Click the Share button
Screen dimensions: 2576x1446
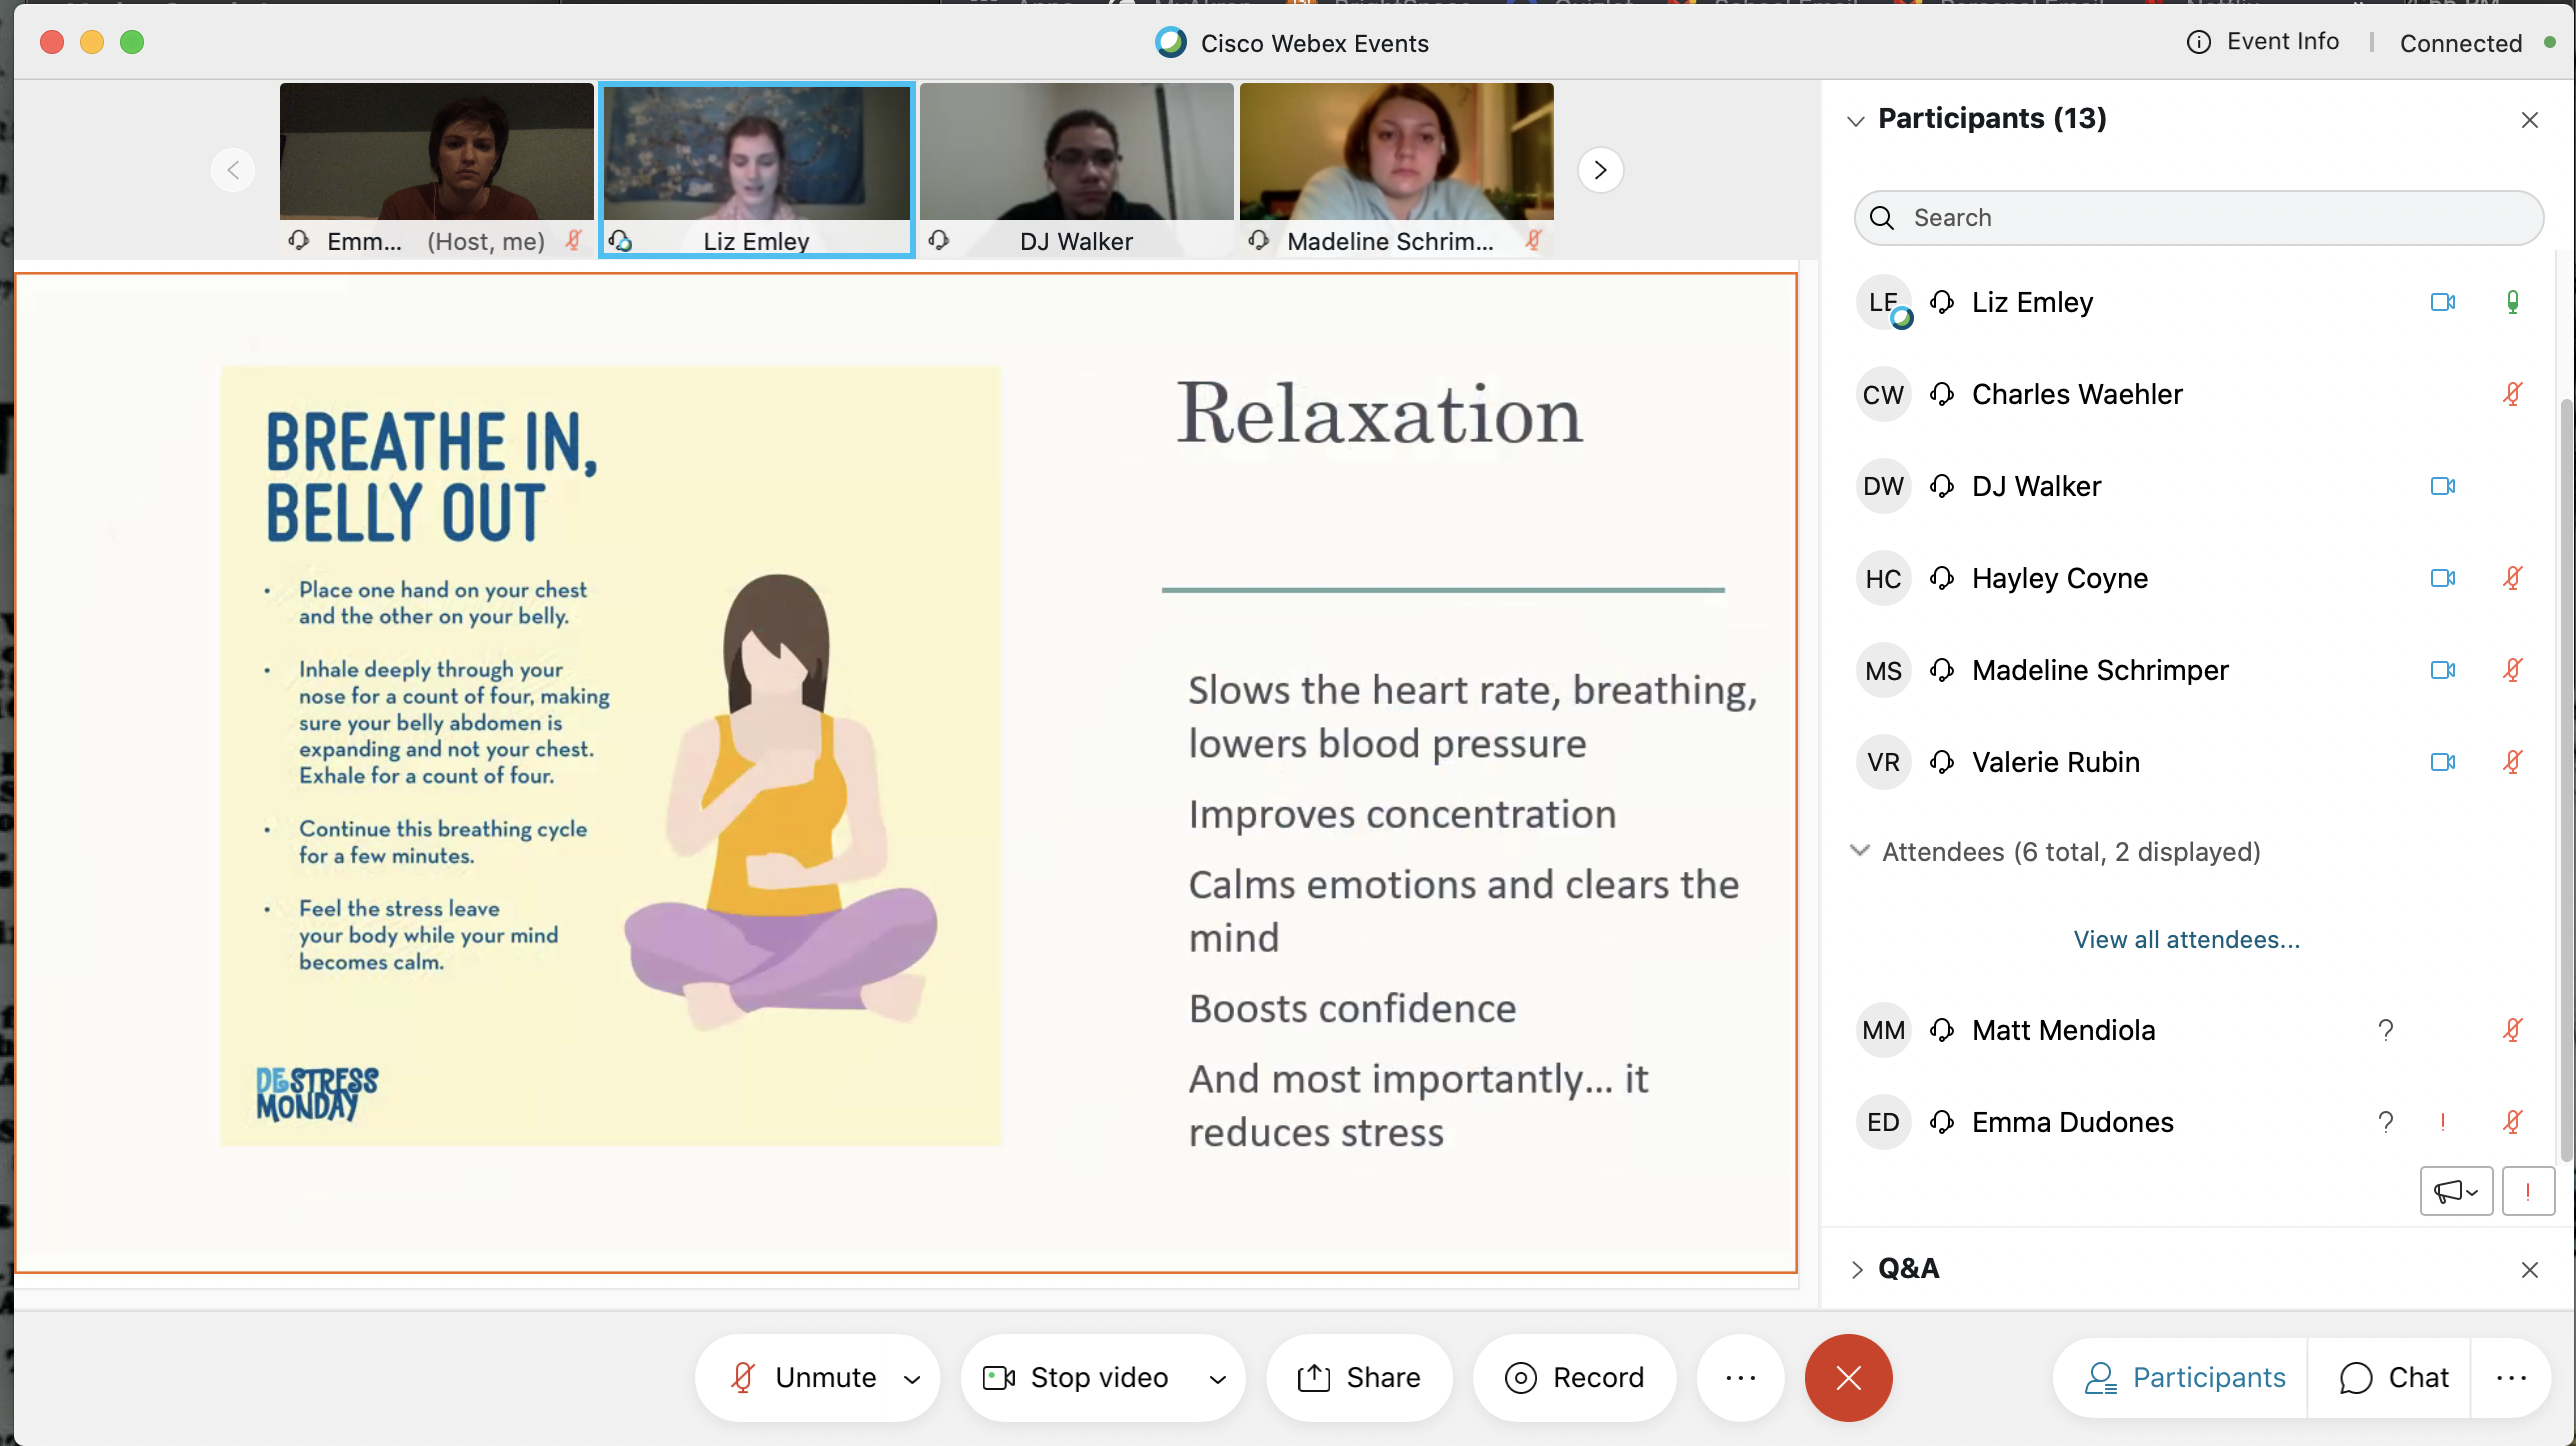1358,1377
